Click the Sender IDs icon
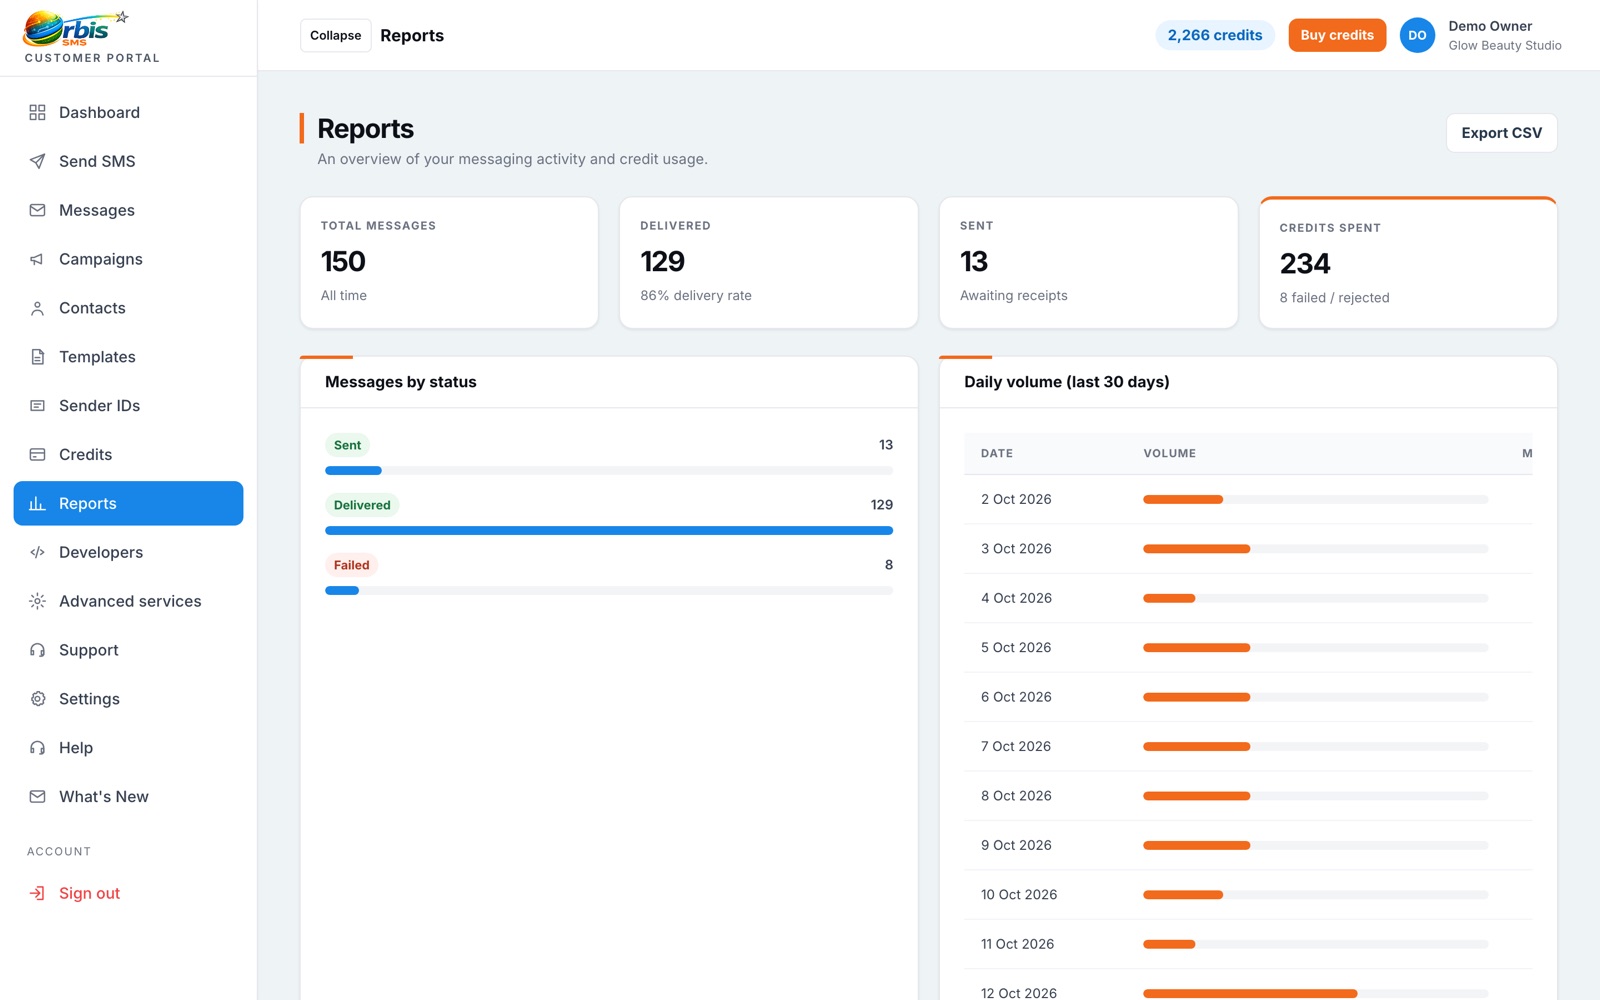The height and width of the screenshot is (1000, 1600). tap(37, 406)
